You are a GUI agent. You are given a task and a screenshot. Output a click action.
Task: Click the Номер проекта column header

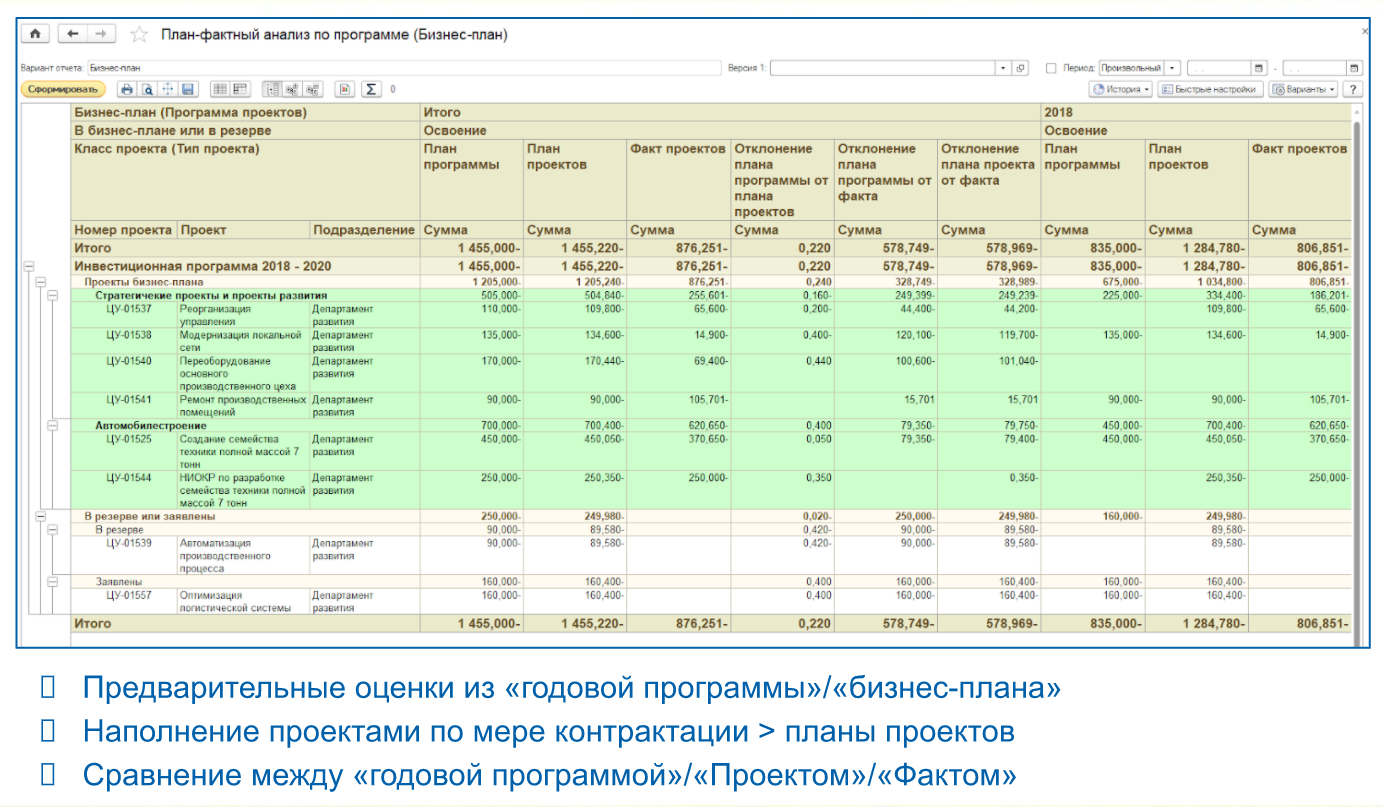point(124,229)
